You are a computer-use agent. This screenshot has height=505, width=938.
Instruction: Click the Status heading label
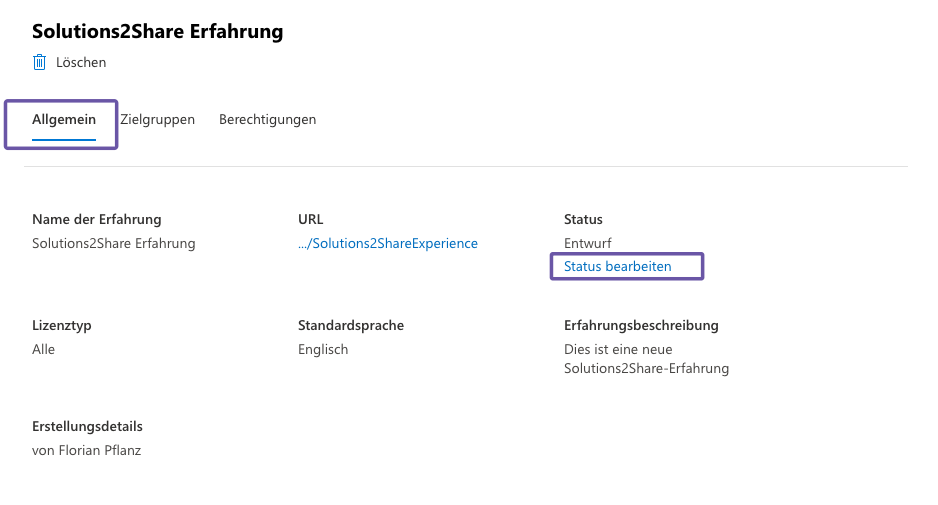[x=583, y=220]
